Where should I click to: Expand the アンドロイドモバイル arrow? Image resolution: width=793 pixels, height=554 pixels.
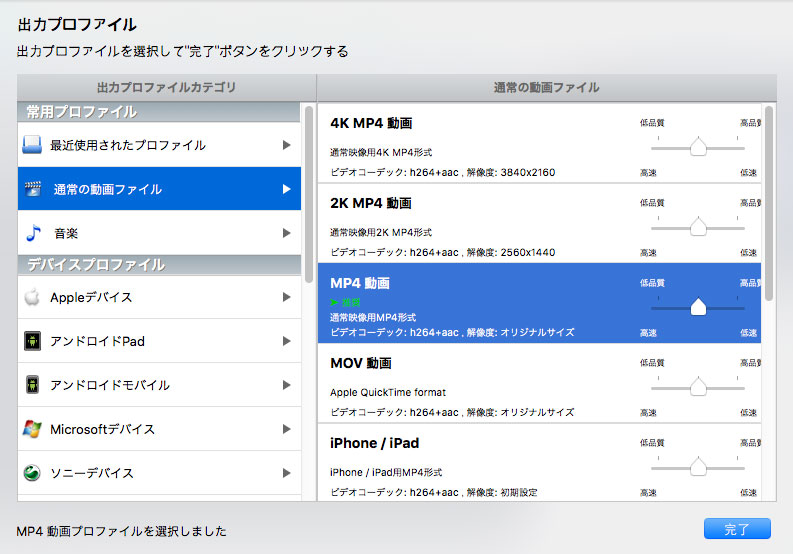(x=287, y=385)
